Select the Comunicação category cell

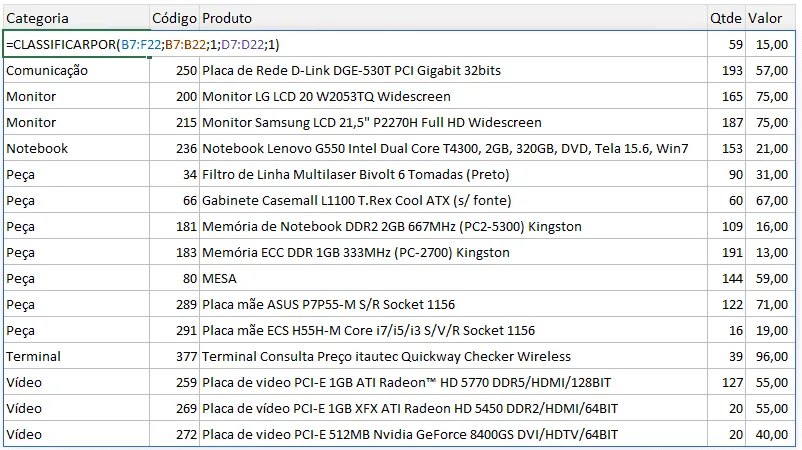click(x=77, y=71)
